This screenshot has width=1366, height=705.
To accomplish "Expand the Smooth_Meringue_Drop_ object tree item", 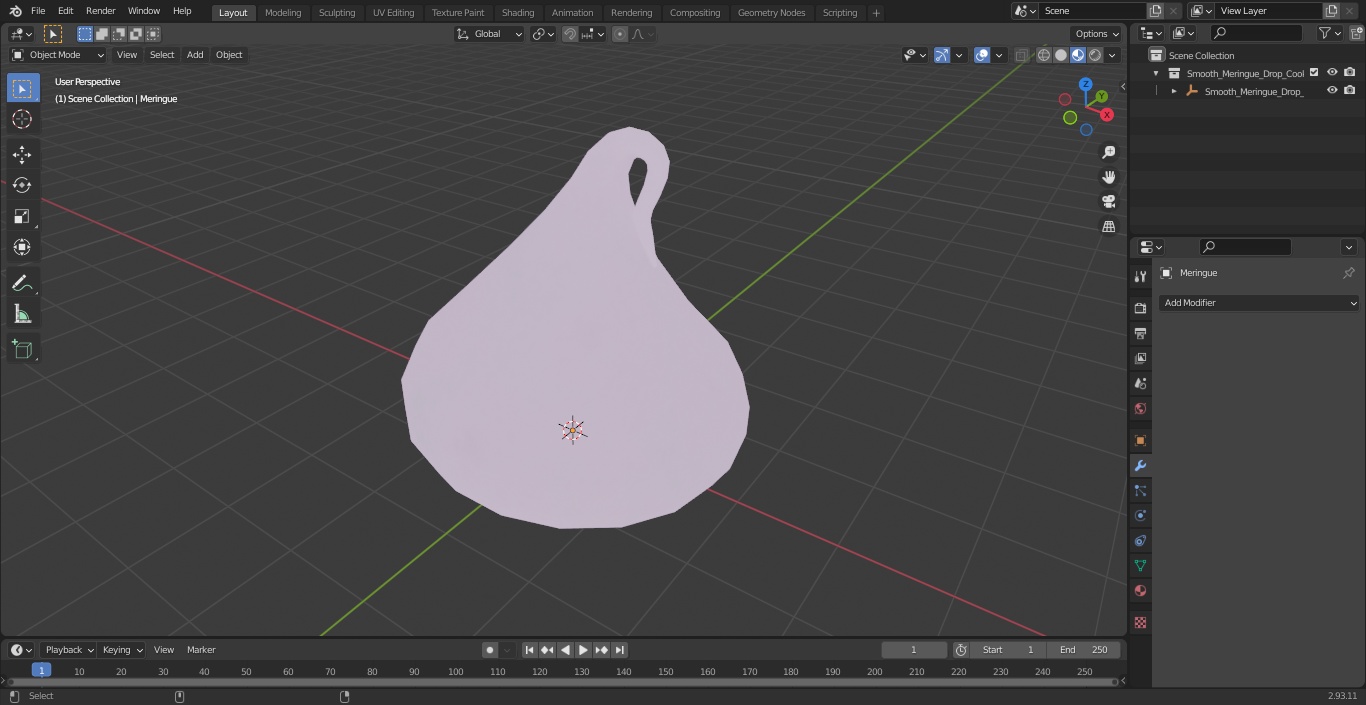I will [x=1174, y=91].
